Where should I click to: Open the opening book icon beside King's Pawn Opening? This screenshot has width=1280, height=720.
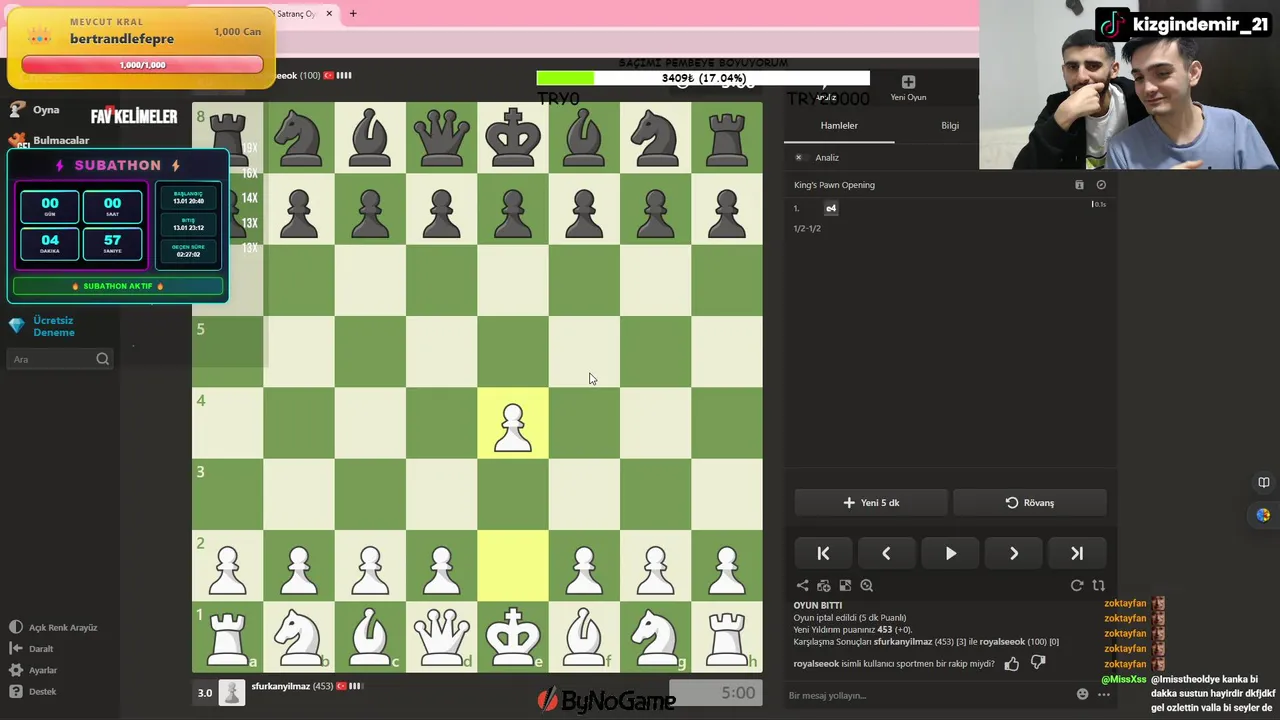point(1079,185)
